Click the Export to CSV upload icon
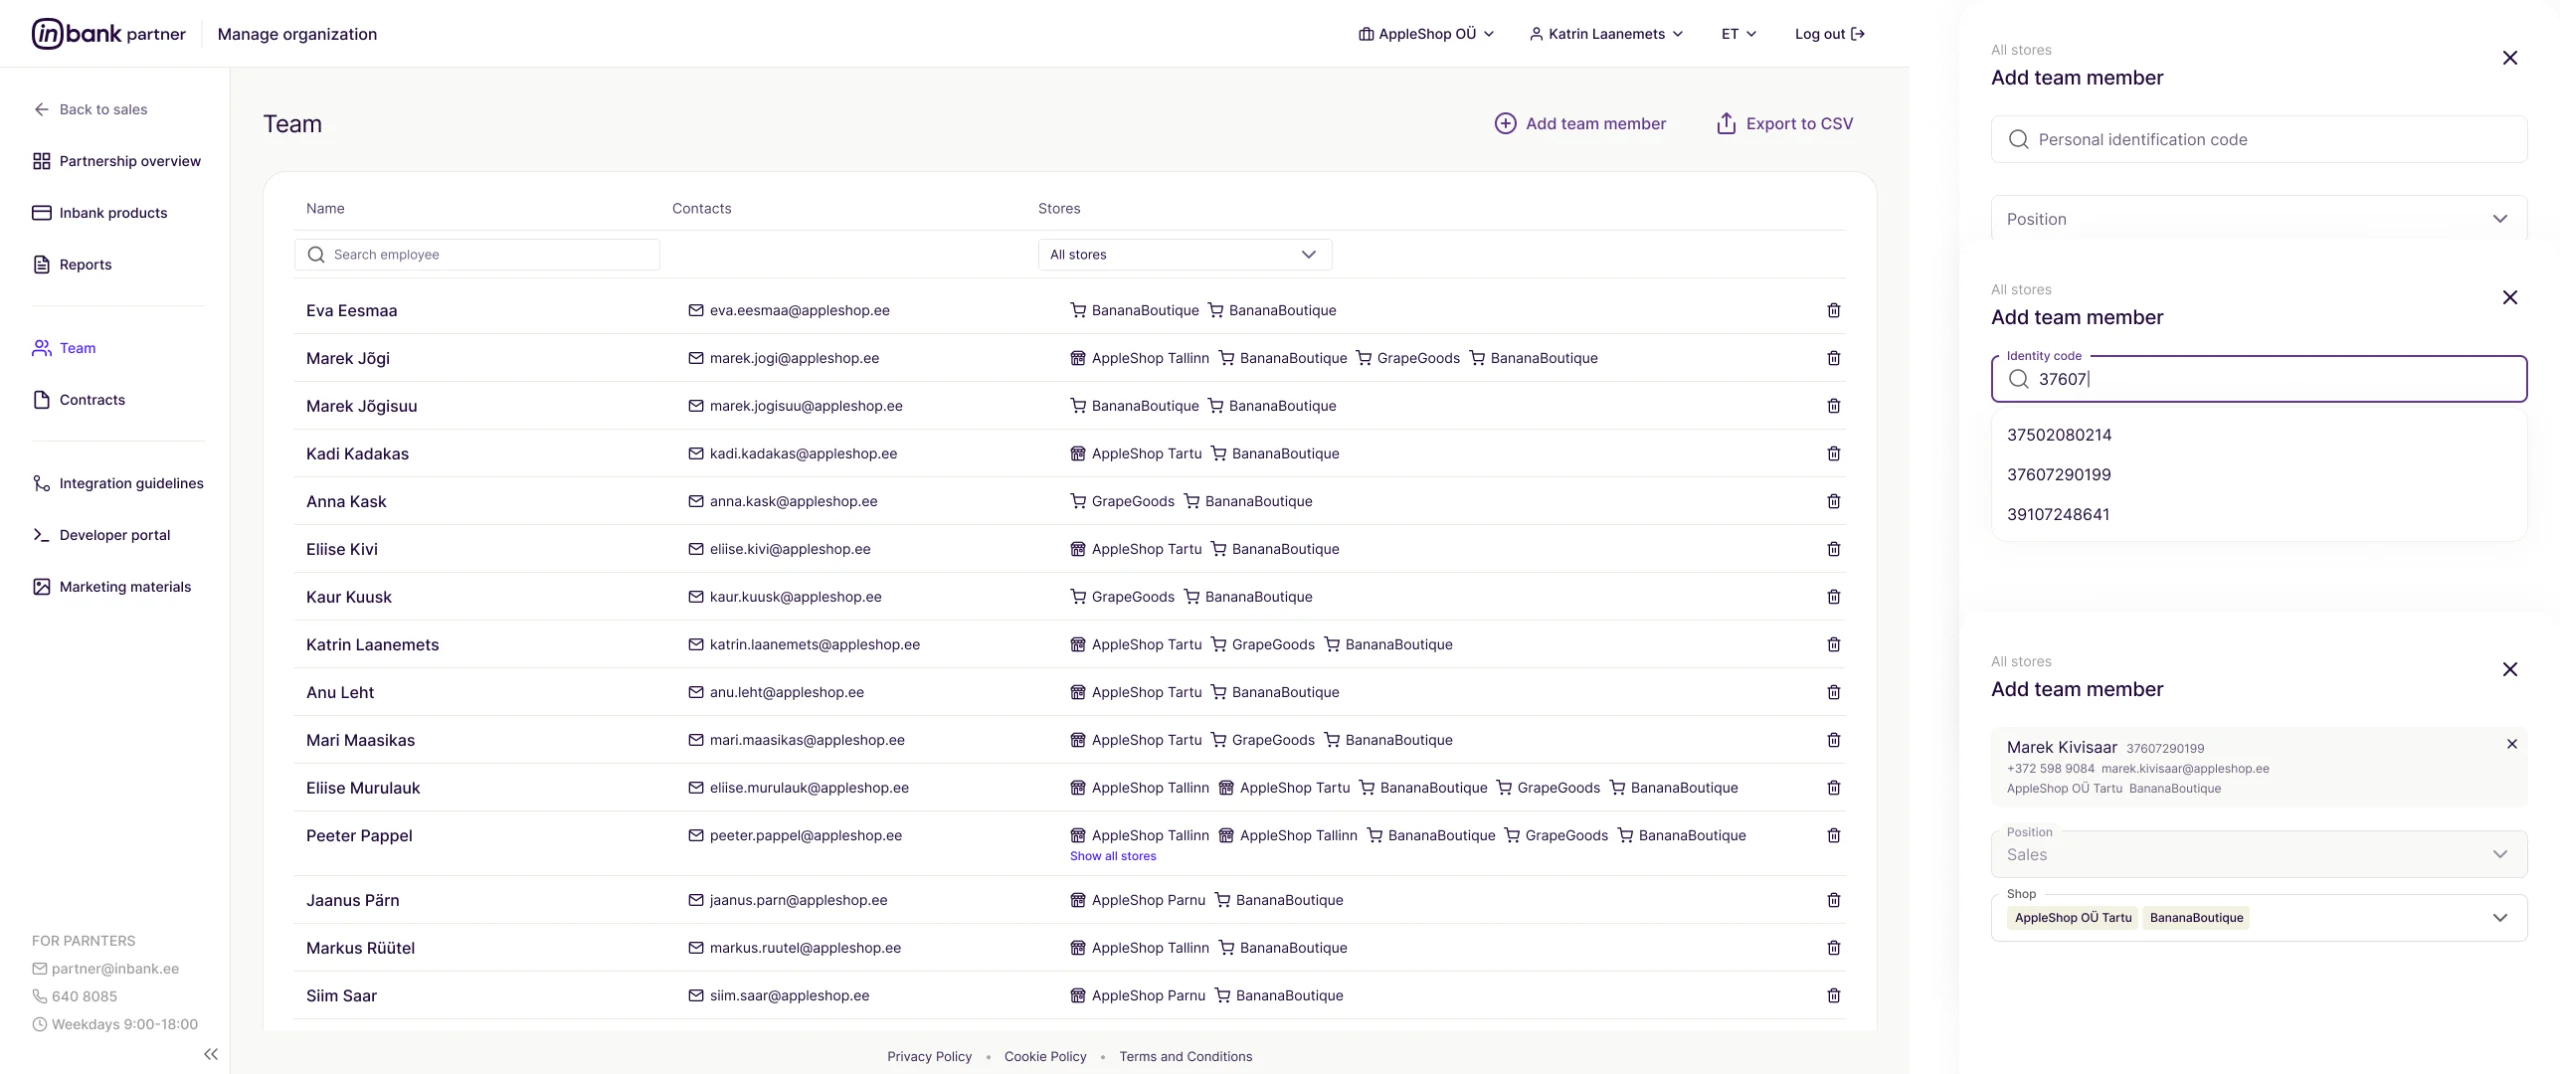Image resolution: width=2560 pixels, height=1074 pixels. click(1726, 123)
